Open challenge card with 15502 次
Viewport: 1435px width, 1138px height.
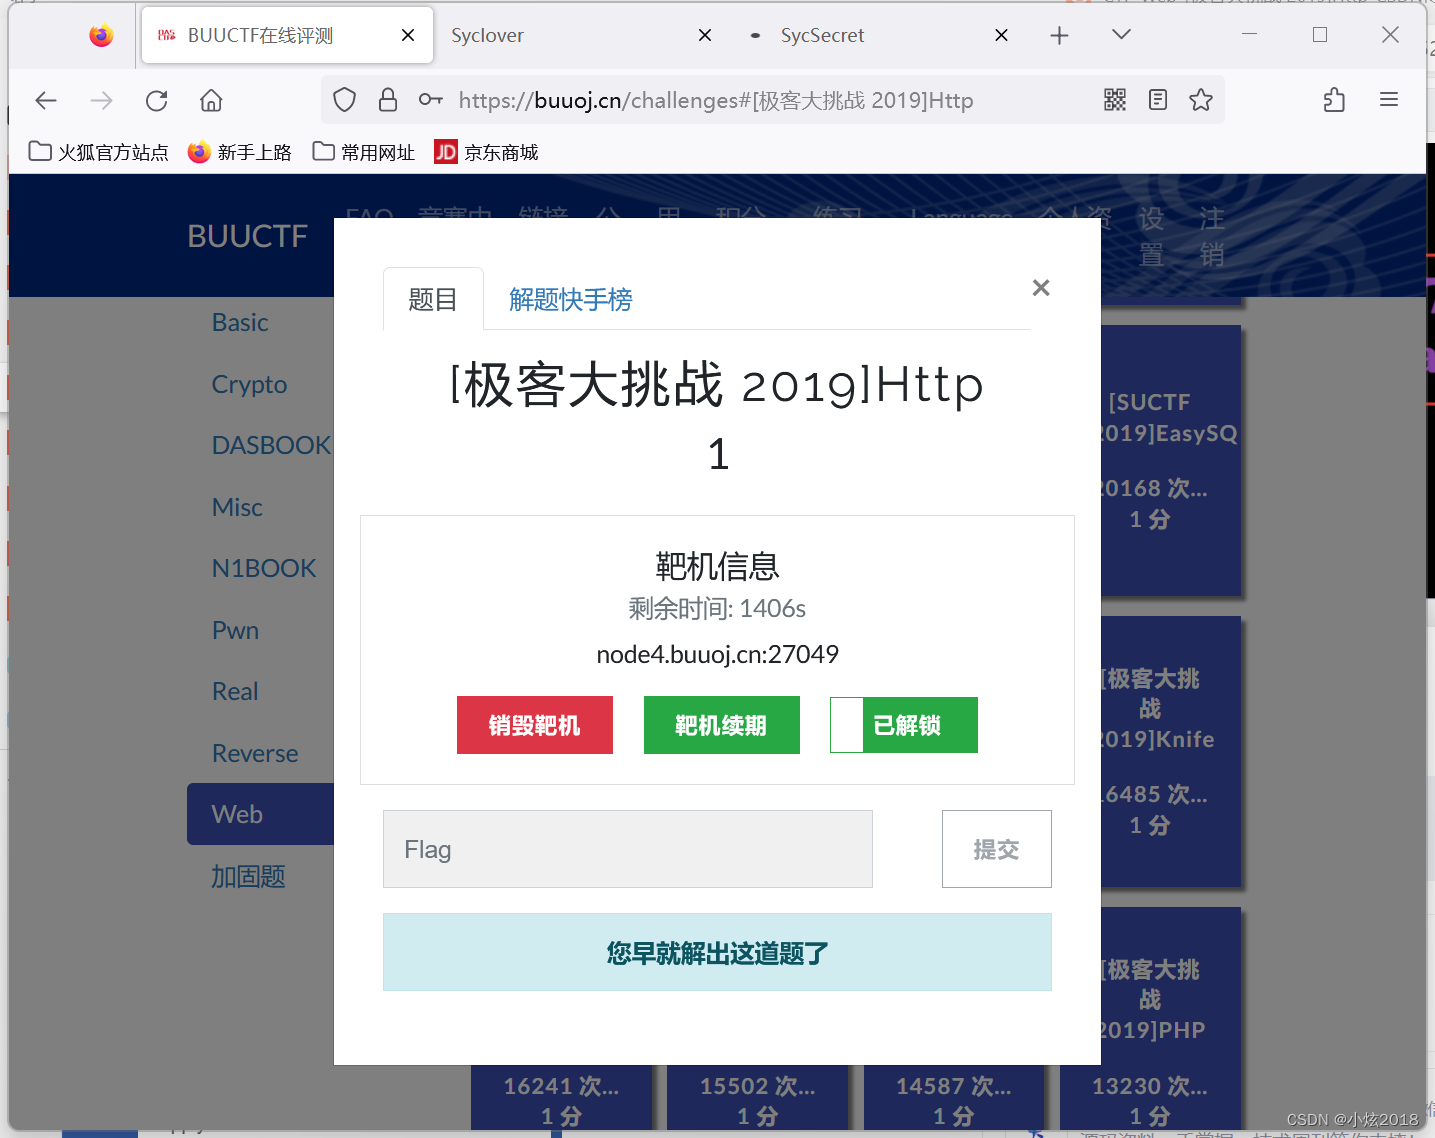coord(757,1097)
